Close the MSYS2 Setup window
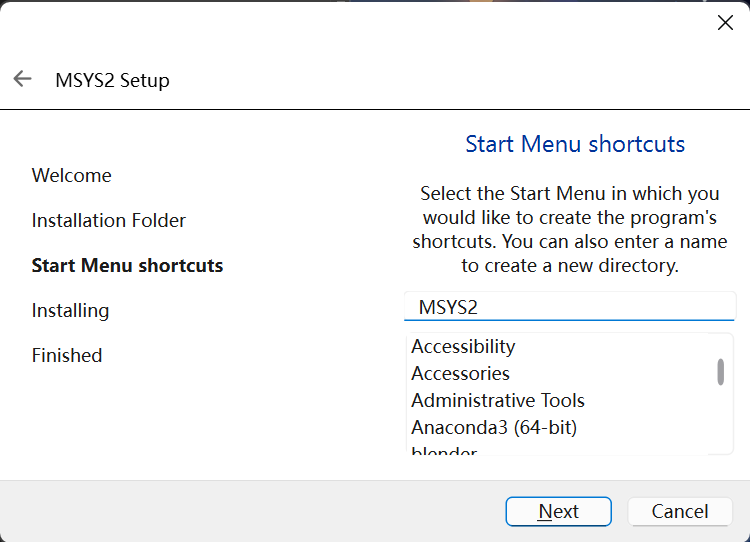Viewport: 750px width, 542px height. pos(725,23)
